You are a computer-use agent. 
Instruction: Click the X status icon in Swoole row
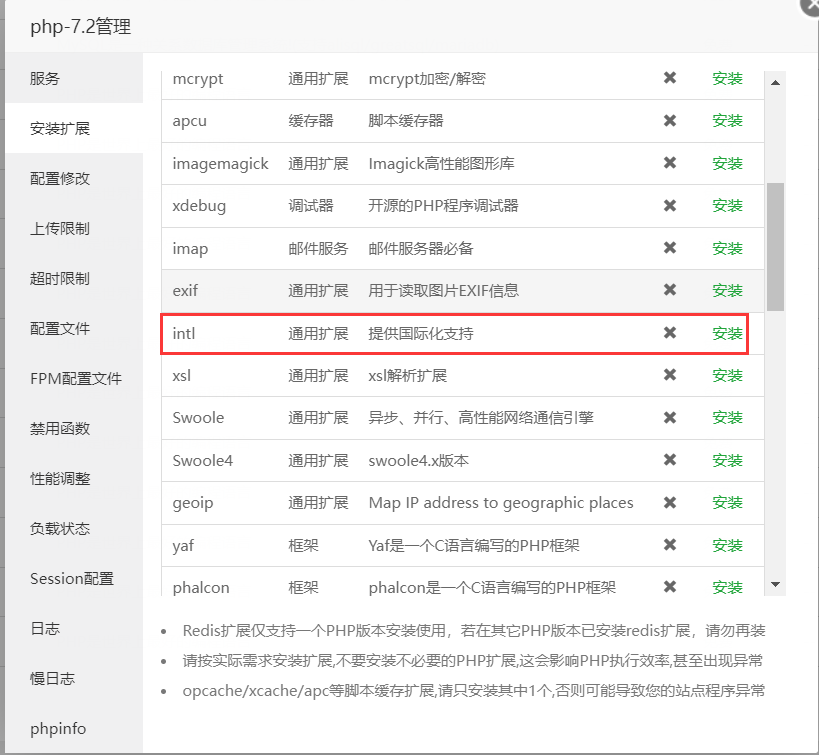click(670, 417)
